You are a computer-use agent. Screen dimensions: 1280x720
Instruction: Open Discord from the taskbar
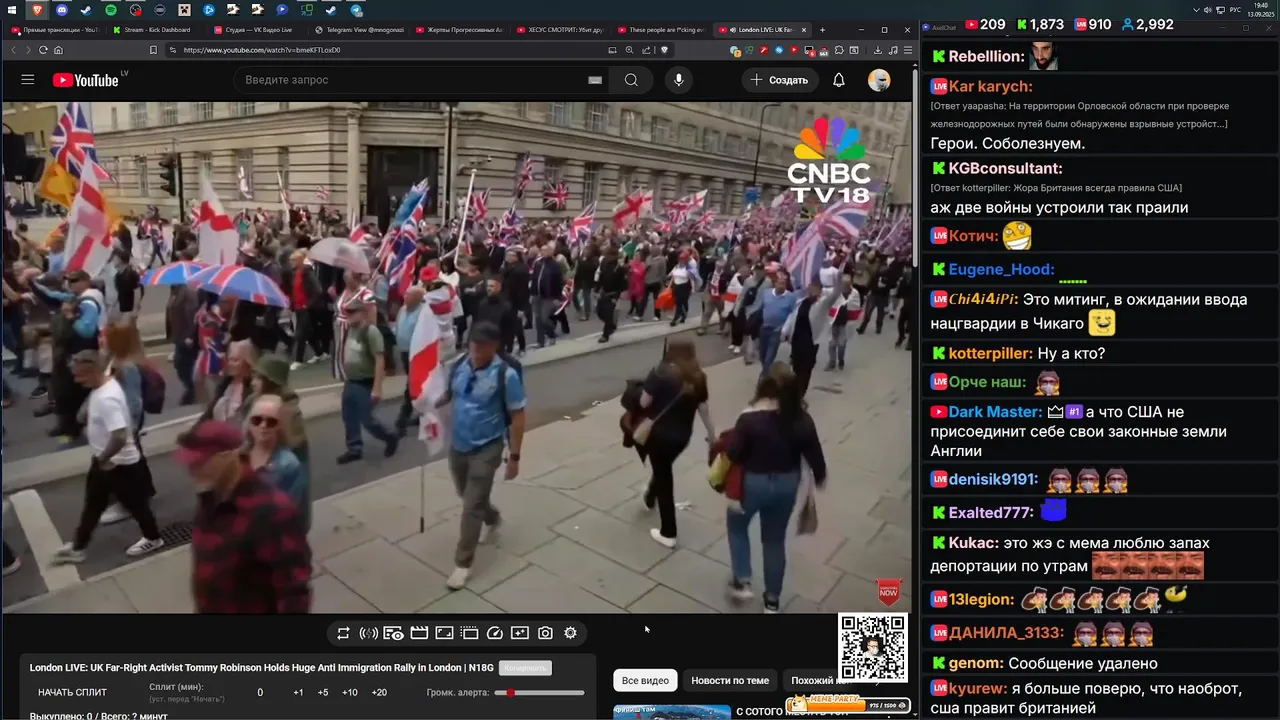[62, 10]
